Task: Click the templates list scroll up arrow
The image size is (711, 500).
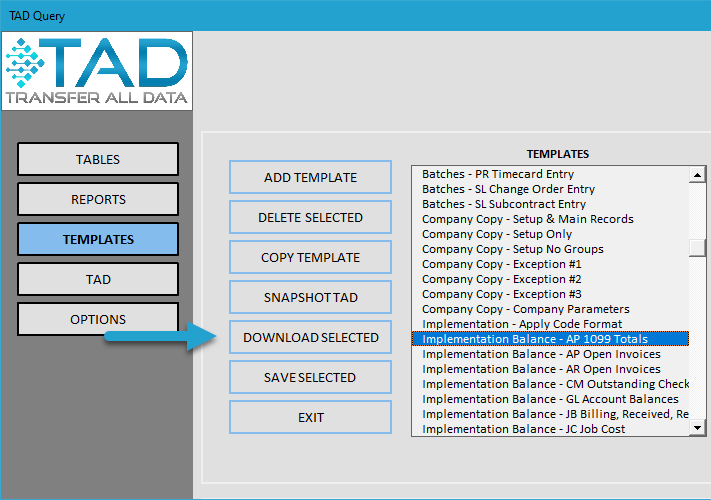Action: [x=697, y=175]
